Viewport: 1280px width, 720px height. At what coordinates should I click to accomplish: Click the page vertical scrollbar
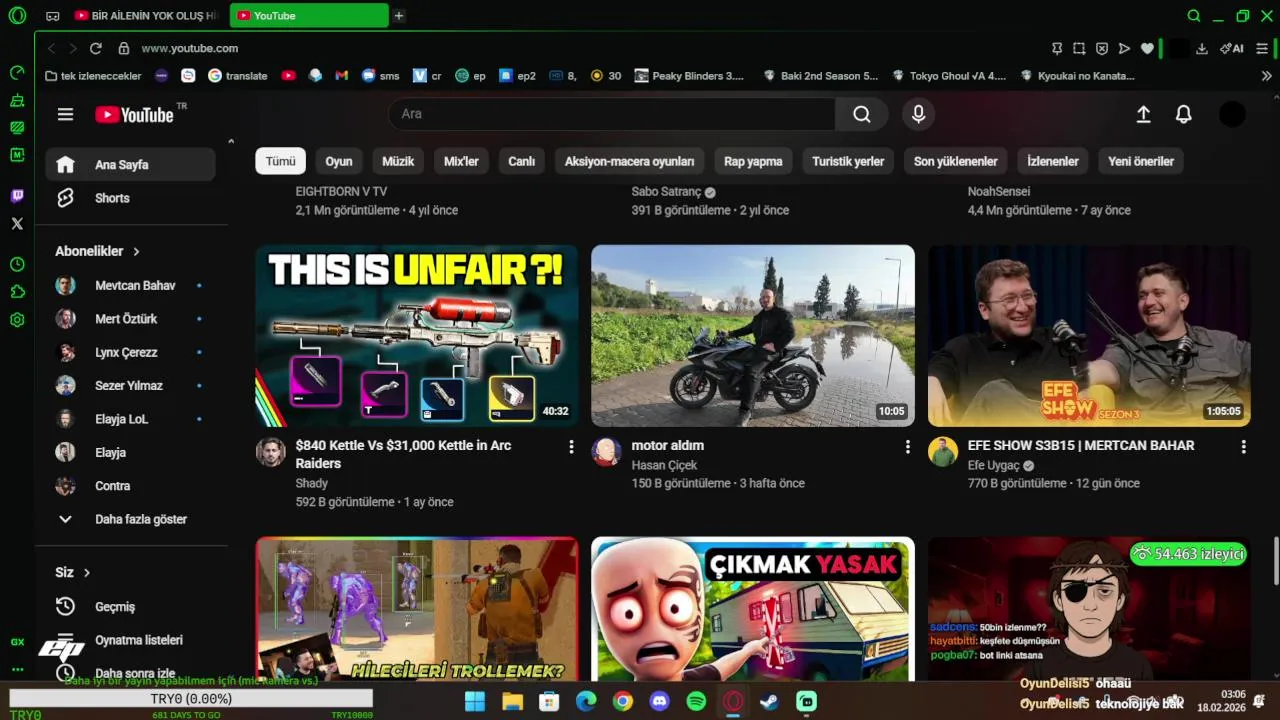click(x=1275, y=560)
